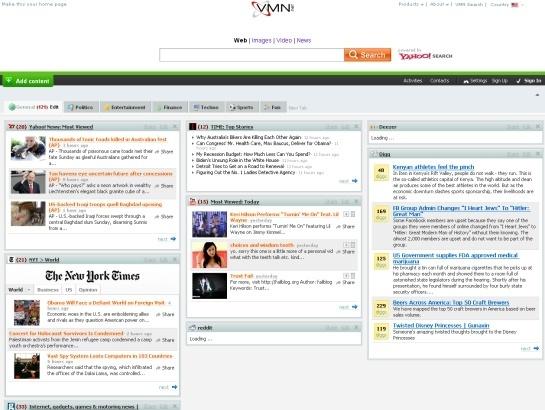Share the Obama Defiant World story
The height and width of the screenshot is (410, 545).
(x=165, y=314)
